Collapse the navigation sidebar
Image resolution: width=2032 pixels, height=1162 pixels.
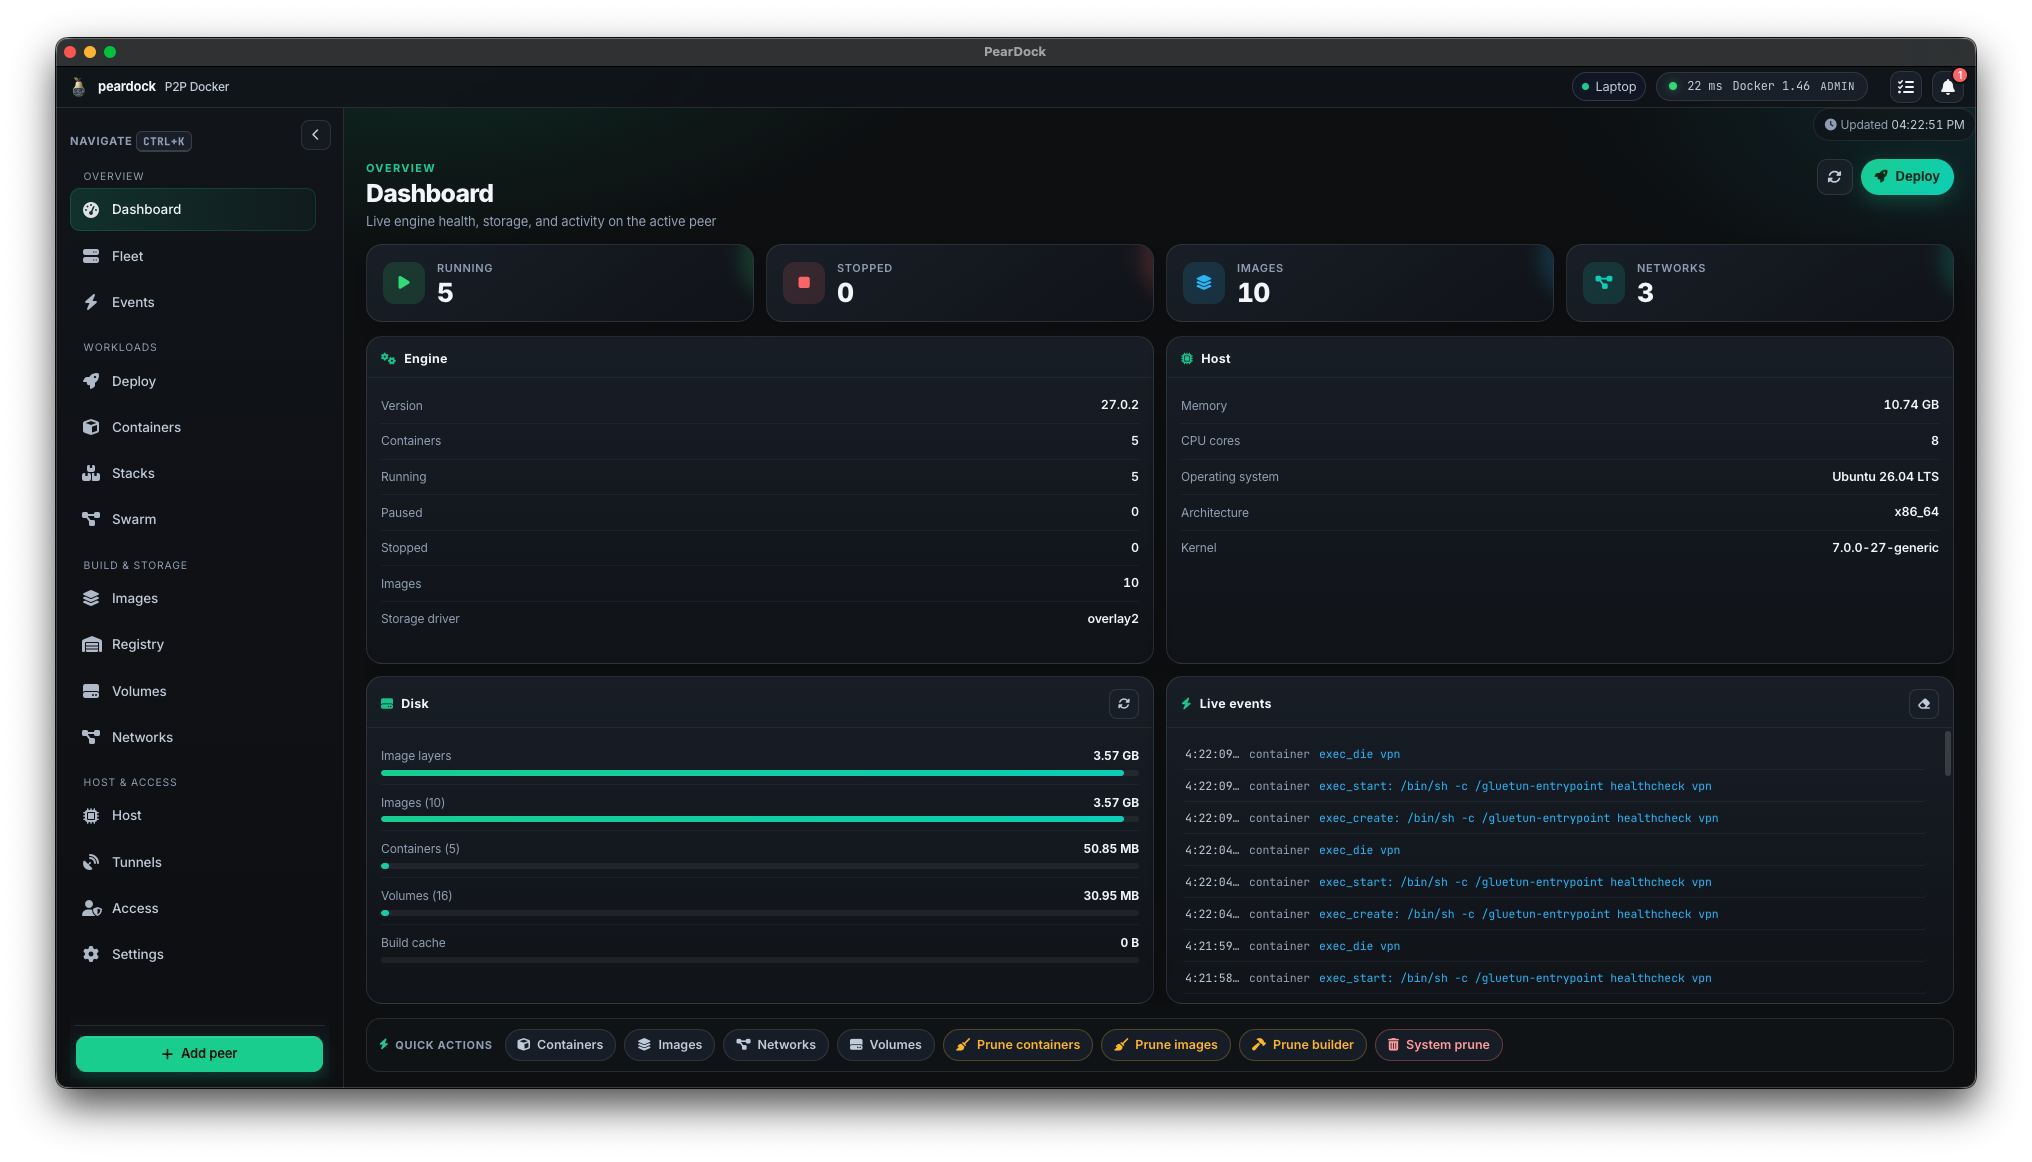[x=315, y=135]
